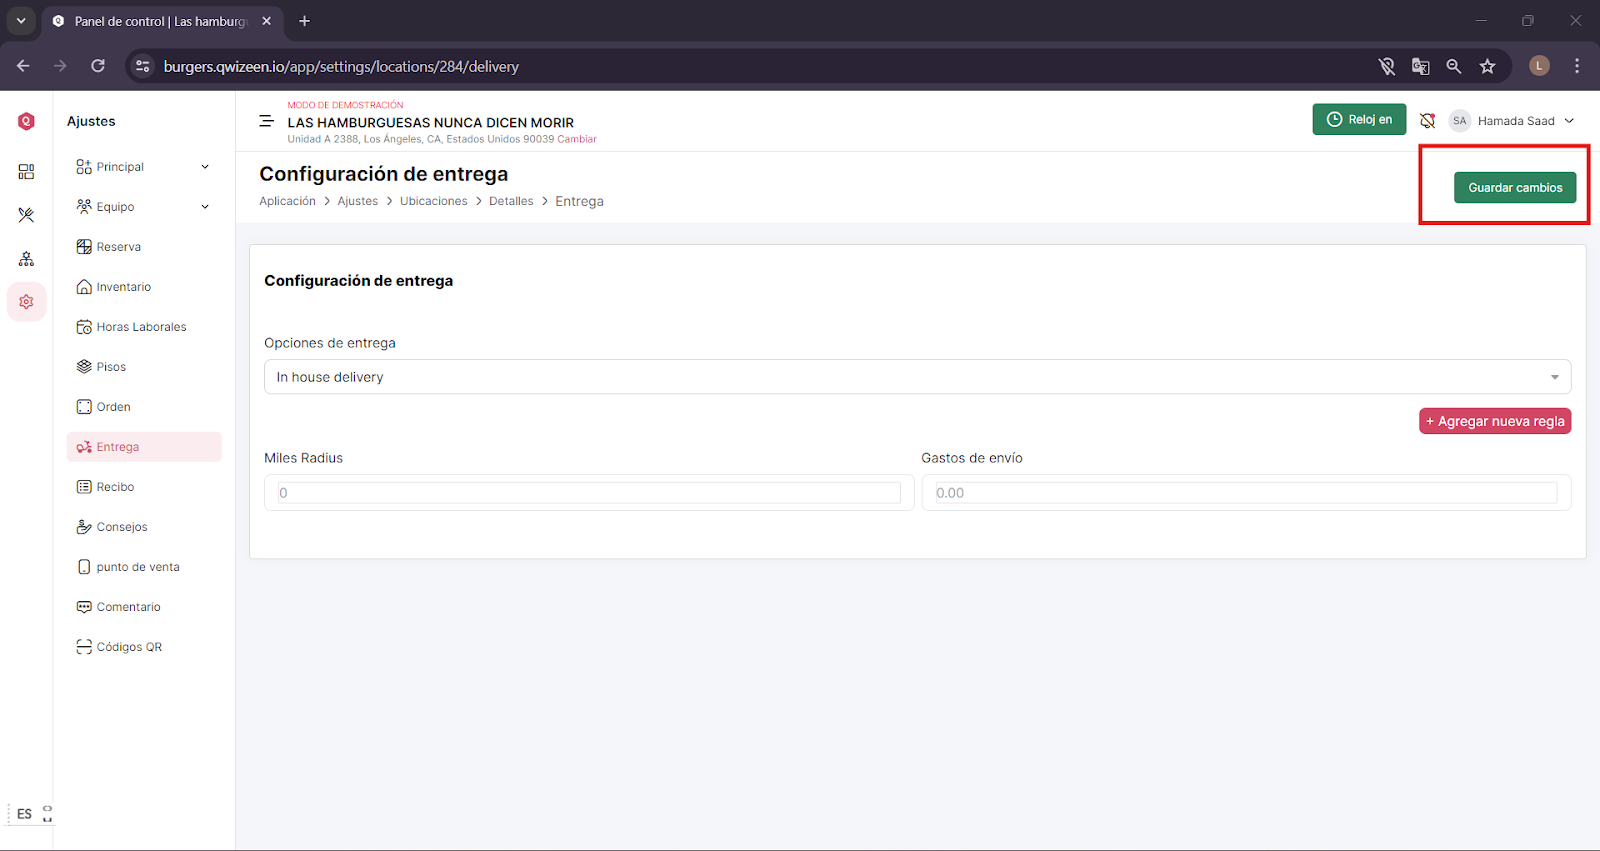This screenshot has width=1600, height=851.
Task: Open the dashboard grid icon in left rail
Action: (26, 172)
